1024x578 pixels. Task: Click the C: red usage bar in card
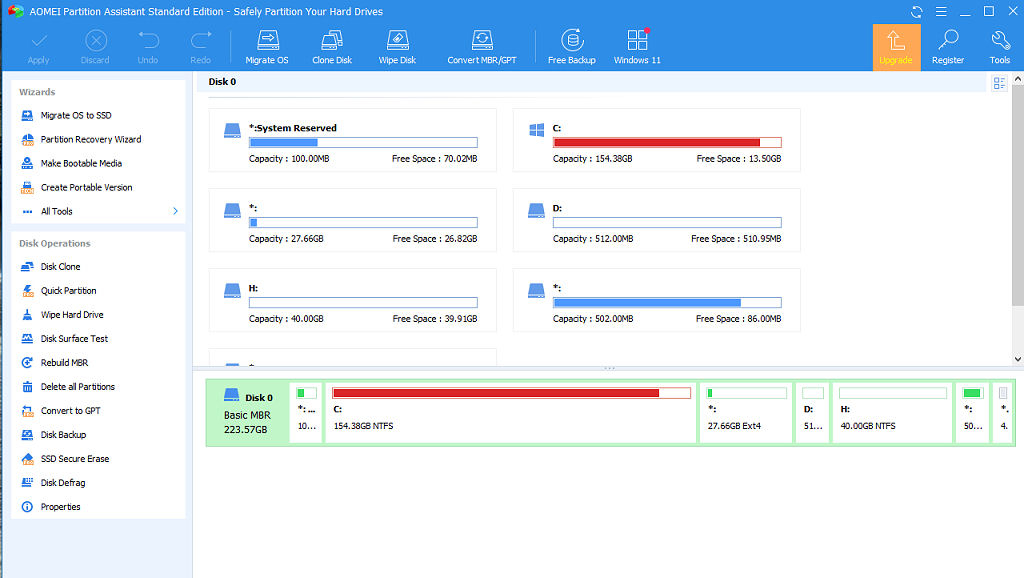(667, 142)
